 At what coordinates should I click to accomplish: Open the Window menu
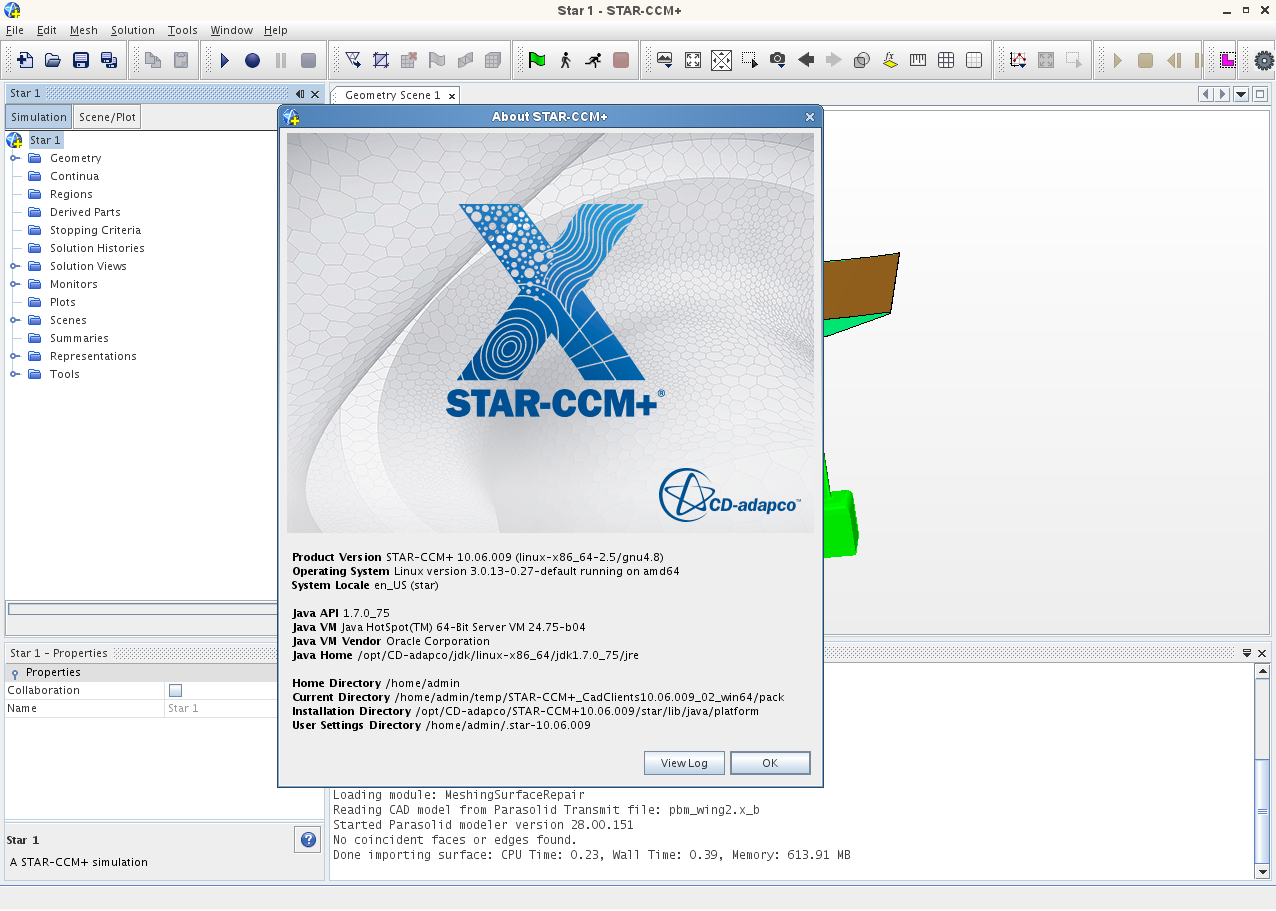[x=231, y=30]
